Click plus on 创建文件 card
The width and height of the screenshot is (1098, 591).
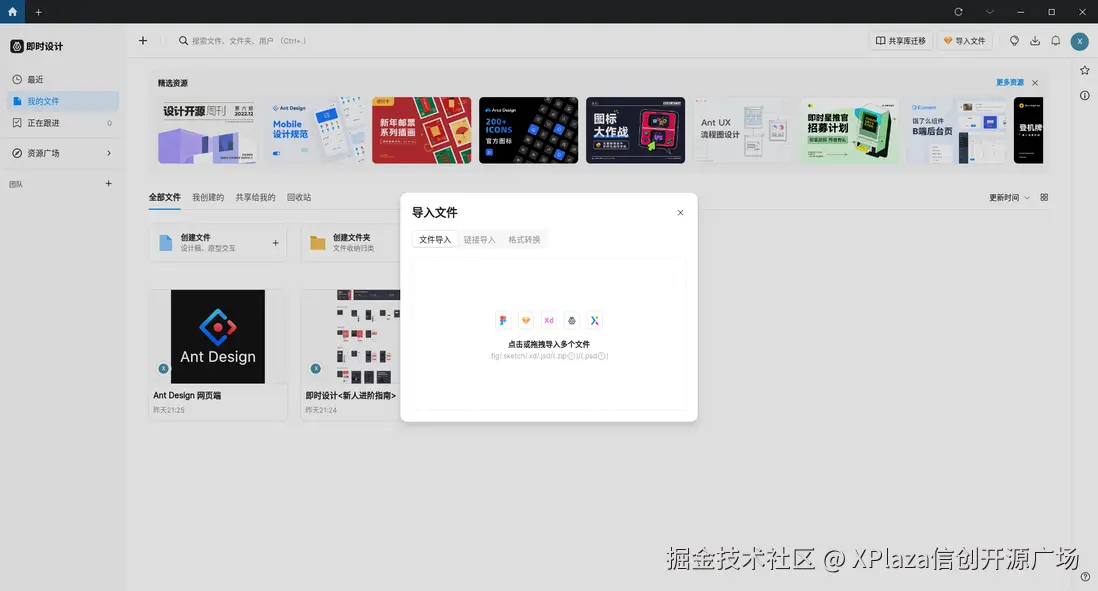click(275, 243)
